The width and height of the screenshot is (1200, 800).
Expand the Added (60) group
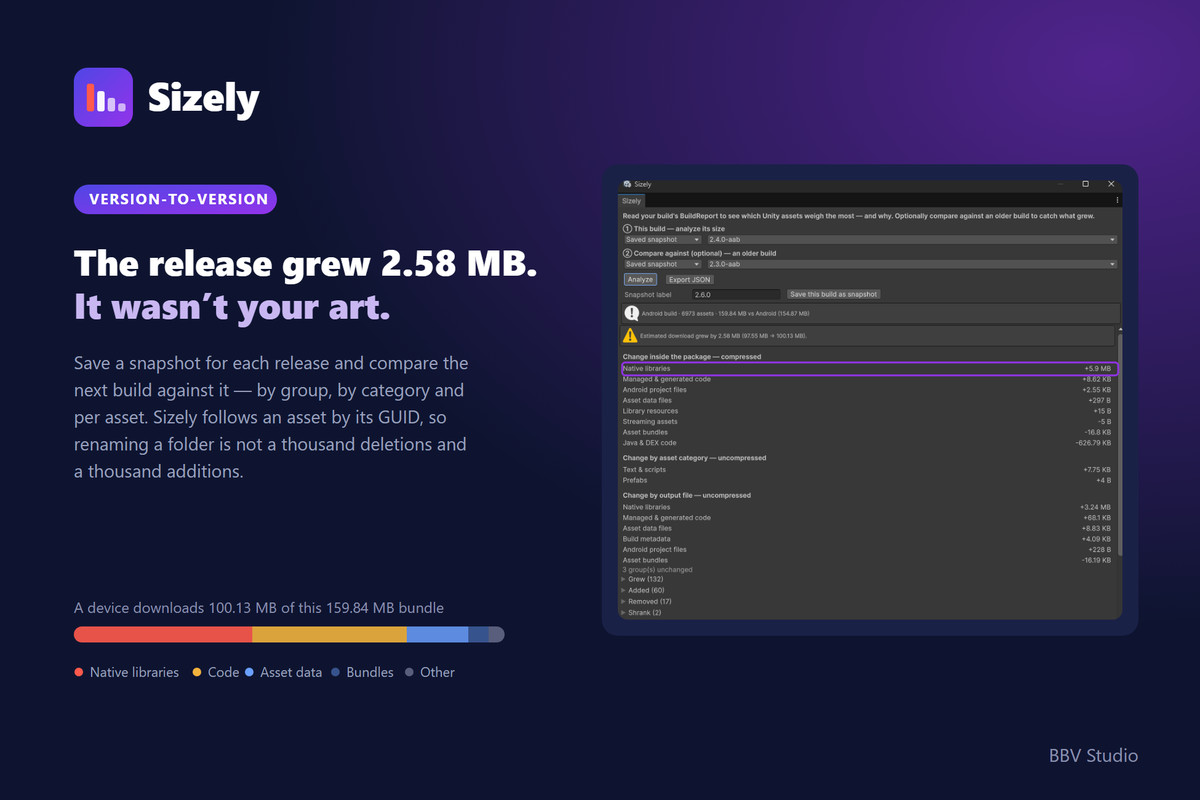tap(642, 591)
